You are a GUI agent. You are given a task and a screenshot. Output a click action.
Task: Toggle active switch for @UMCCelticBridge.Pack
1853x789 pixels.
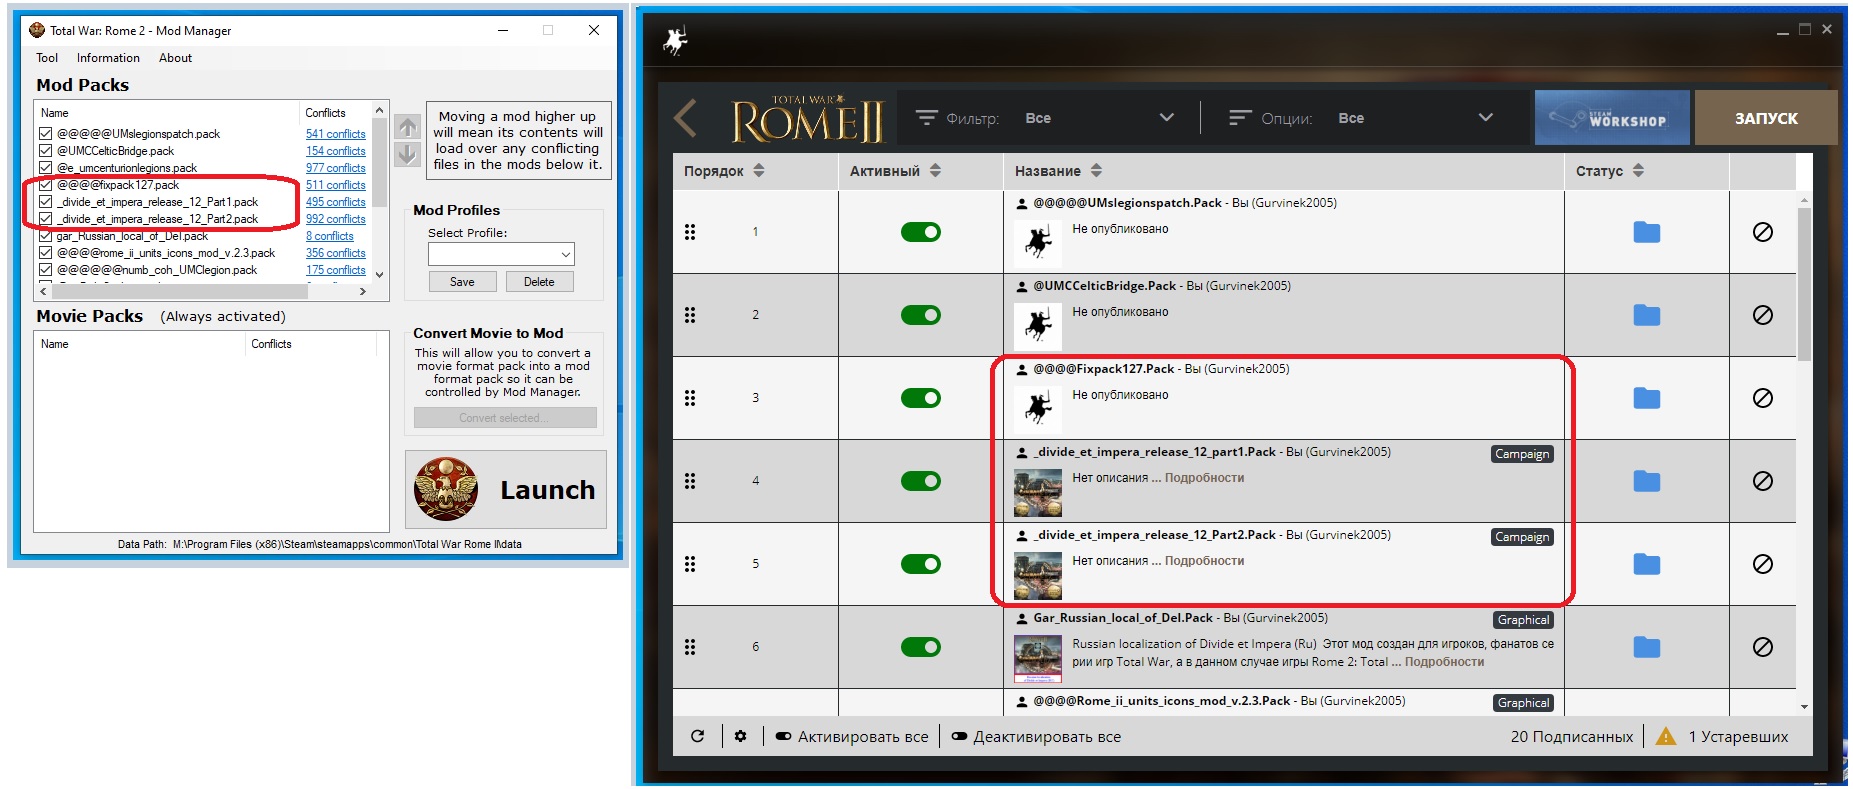coord(921,315)
